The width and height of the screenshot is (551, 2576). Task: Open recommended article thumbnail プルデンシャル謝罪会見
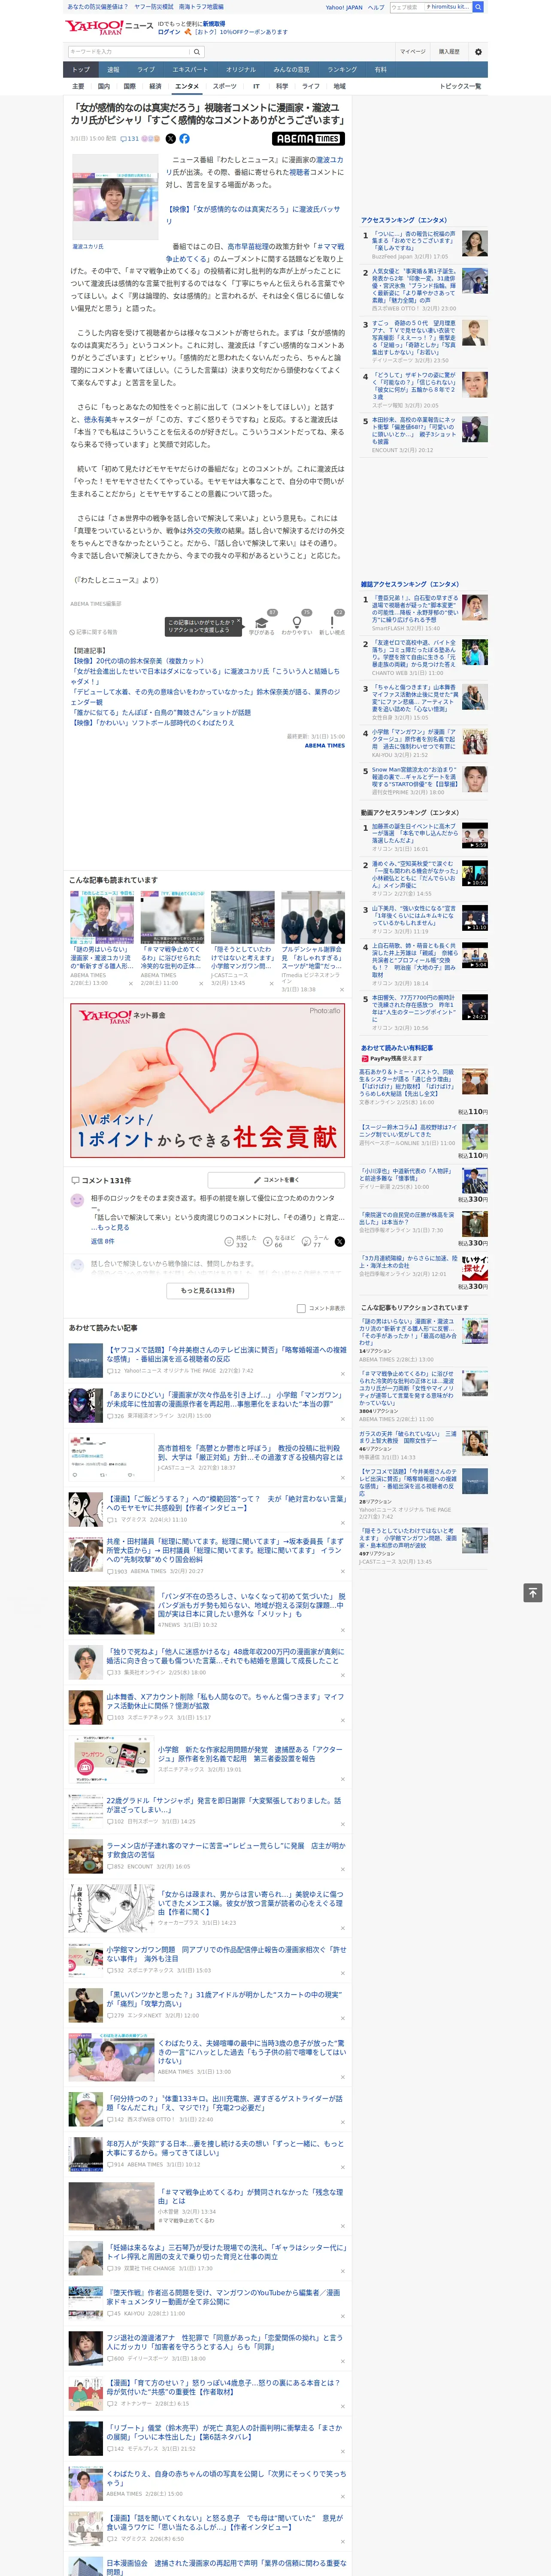click(313, 917)
